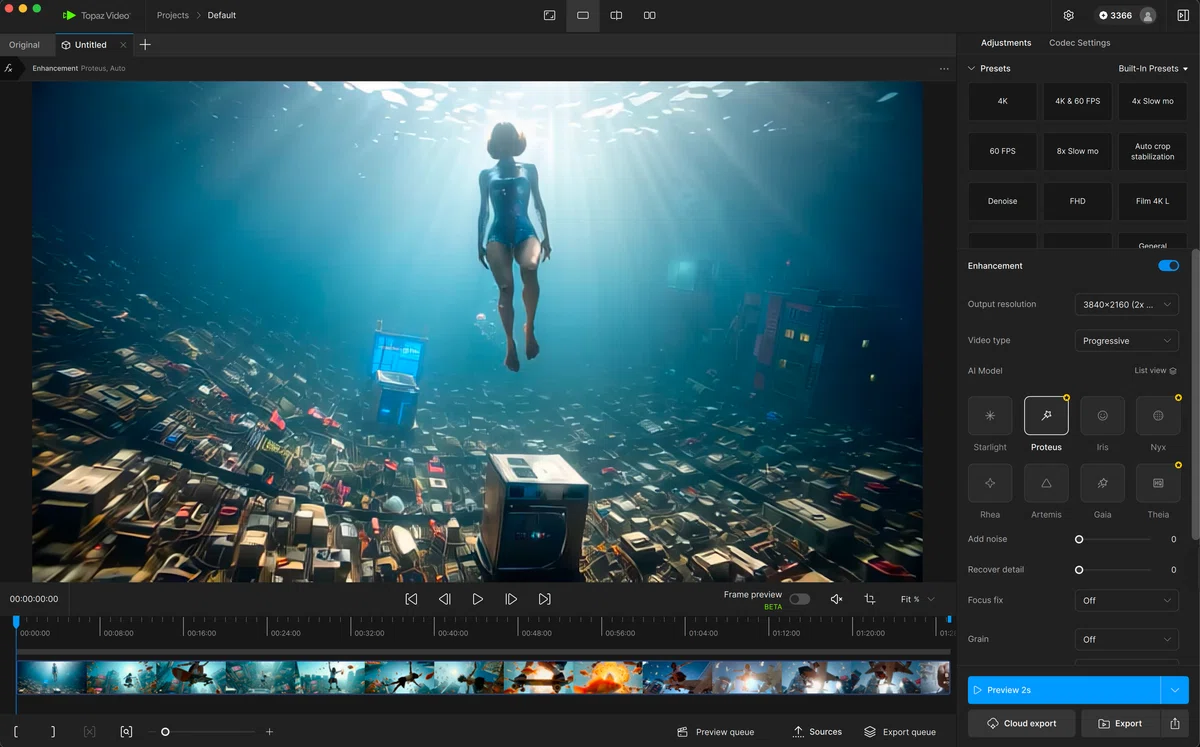Open the Output resolution dropdown
The image size is (1200, 747).
[x=1127, y=304]
